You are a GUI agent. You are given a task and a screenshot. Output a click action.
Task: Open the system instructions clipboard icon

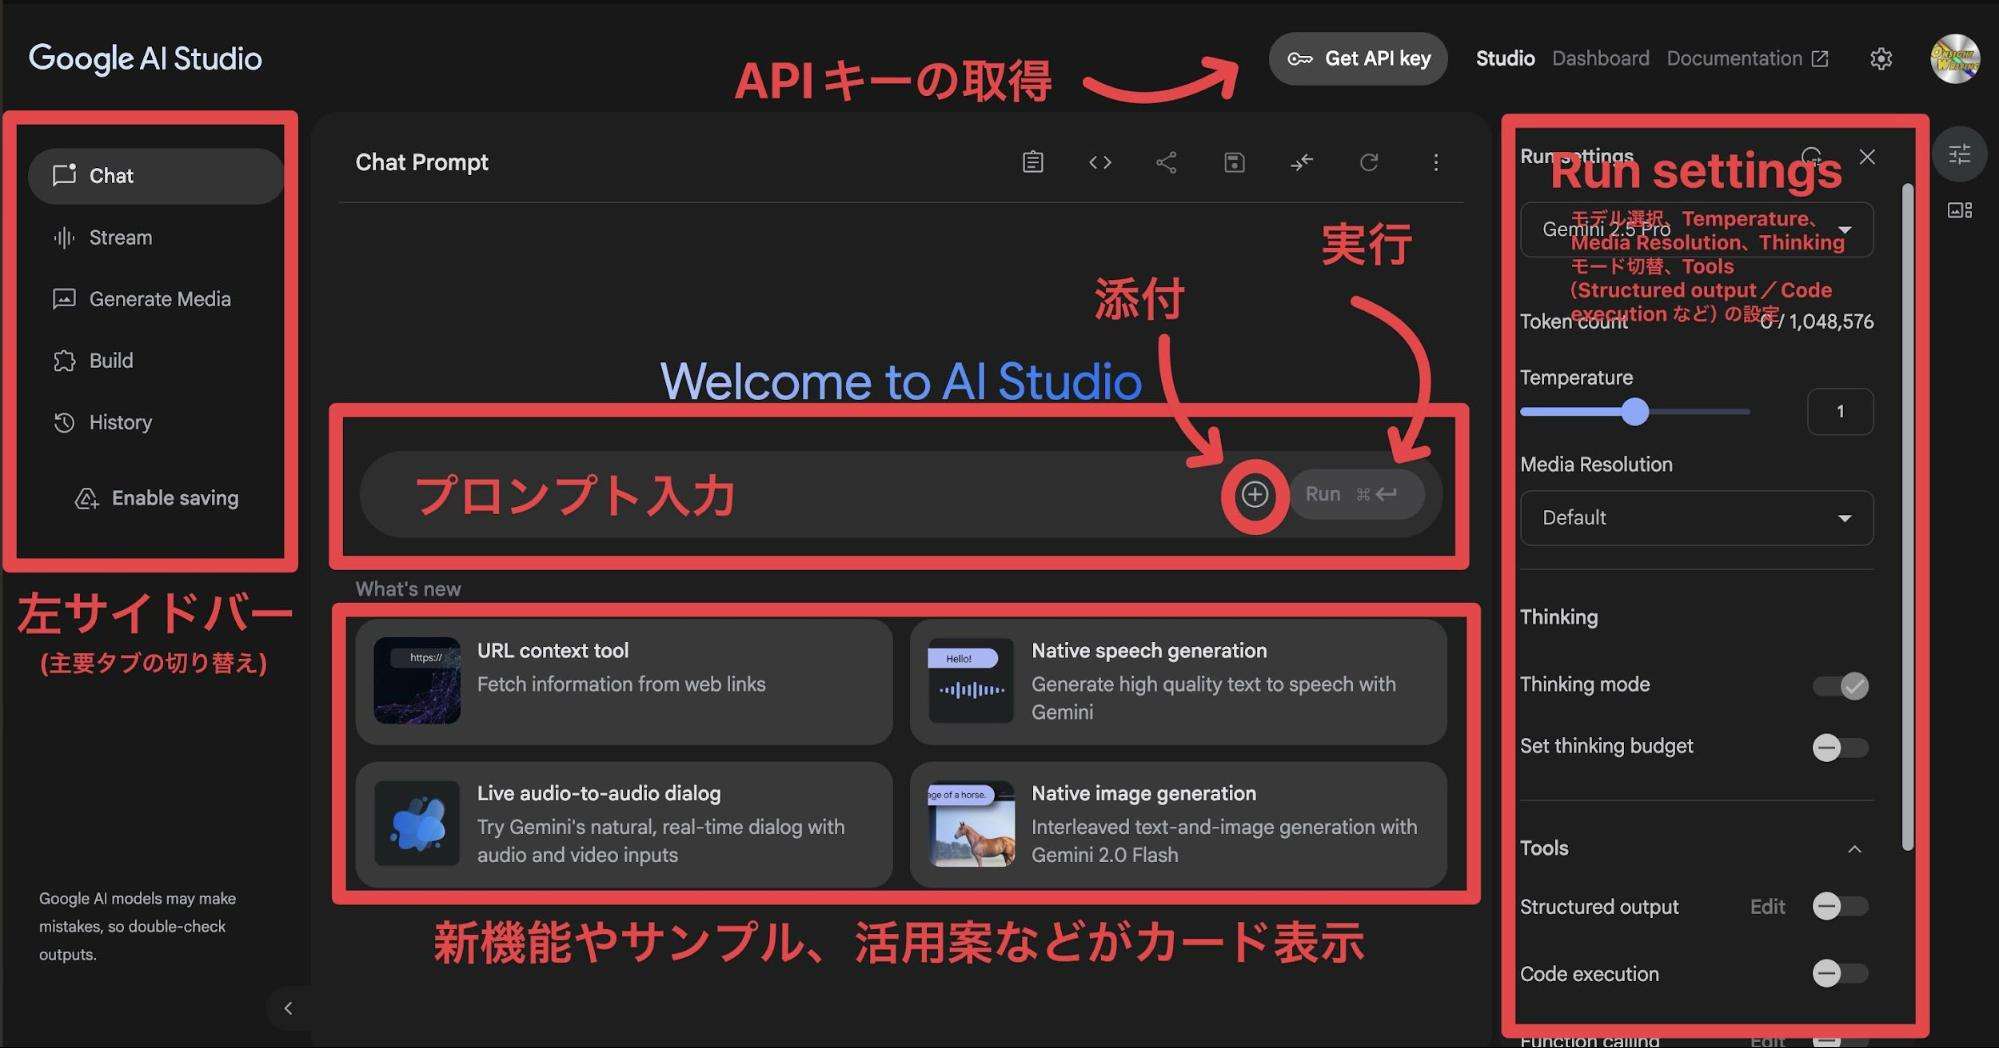pos(1033,162)
